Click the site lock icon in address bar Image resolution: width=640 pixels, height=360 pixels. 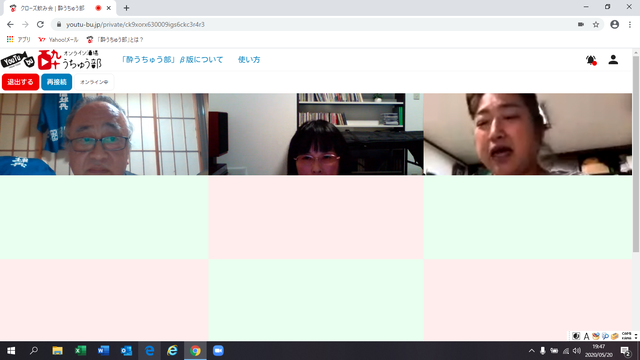click(x=59, y=24)
